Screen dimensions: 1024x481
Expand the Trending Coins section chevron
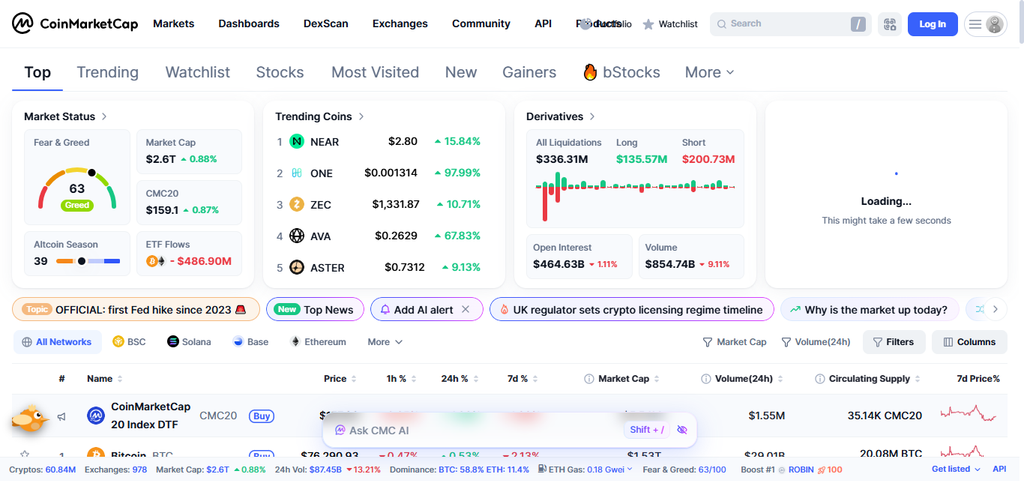point(361,116)
